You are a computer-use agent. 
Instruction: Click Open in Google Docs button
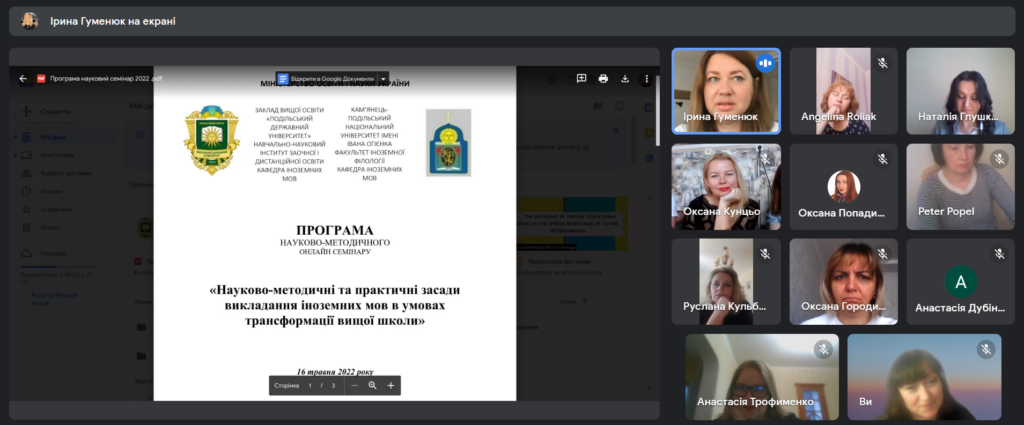pyautogui.click(x=326, y=78)
